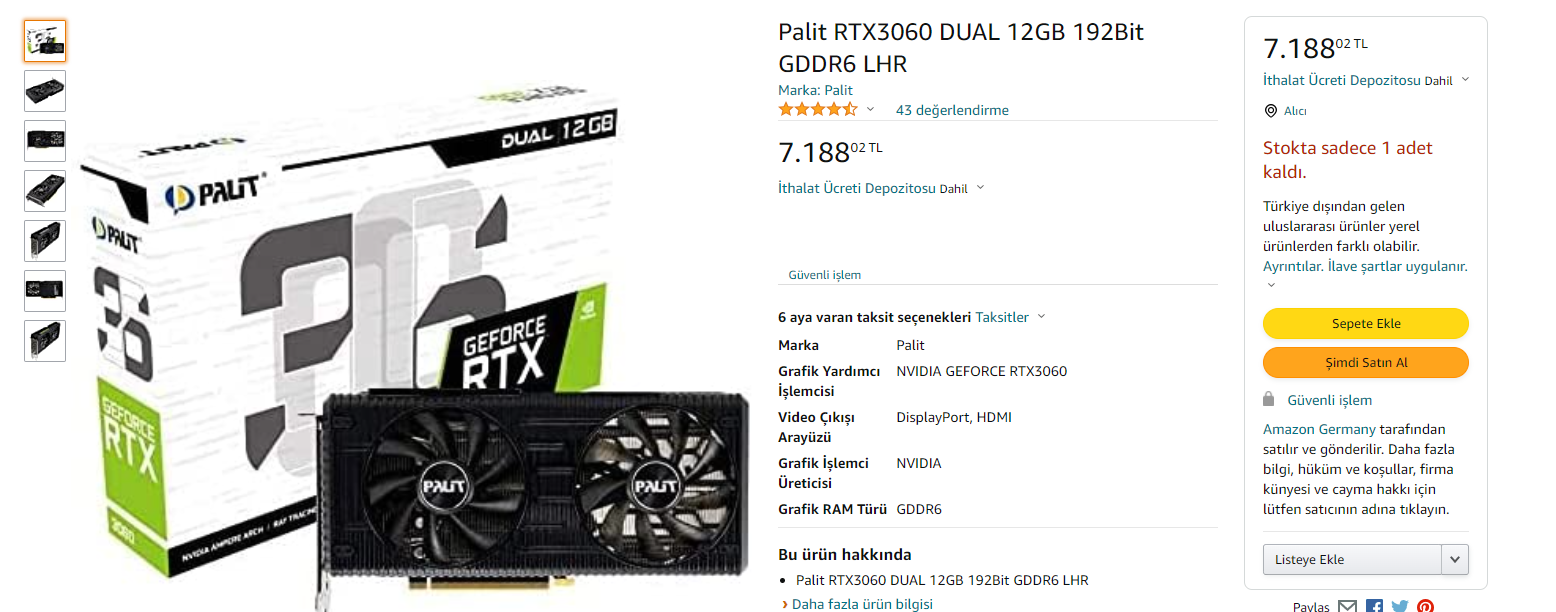The height and width of the screenshot is (612, 1556).
Task: Click the location pin icon near Alıcı
Action: pyautogui.click(x=1271, y=111)
